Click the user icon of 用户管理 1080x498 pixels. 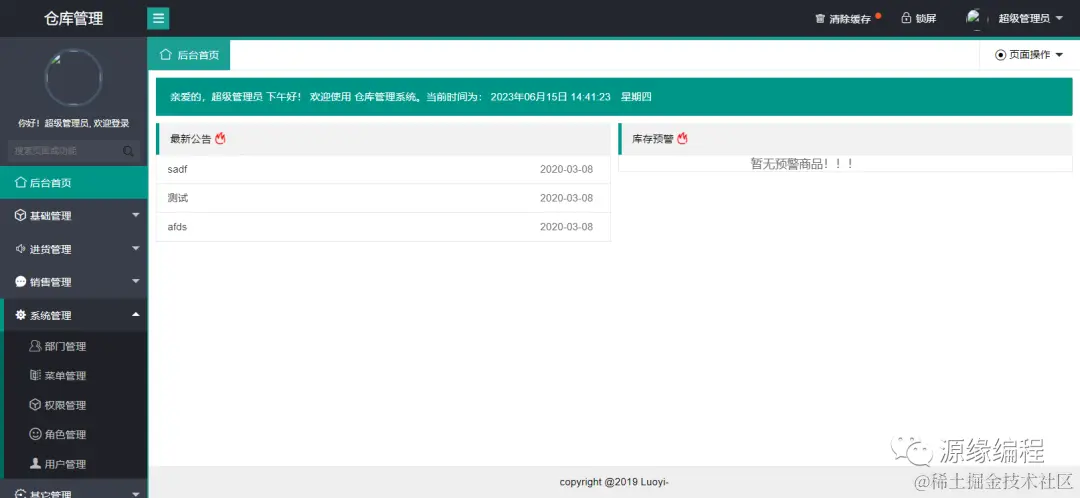(35, 464)
